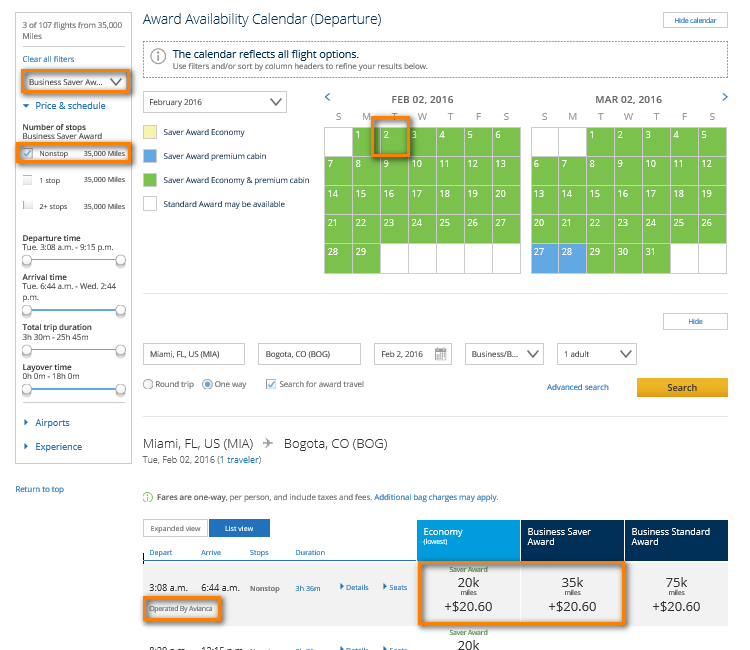Viewport: 750px width, 650px height.
Task: Expand the Airports filter section
Action: [x=52, y=423]
